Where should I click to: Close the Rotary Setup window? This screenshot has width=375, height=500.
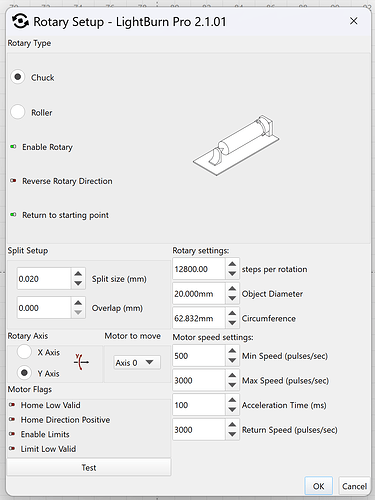click(x=354, y=21)
